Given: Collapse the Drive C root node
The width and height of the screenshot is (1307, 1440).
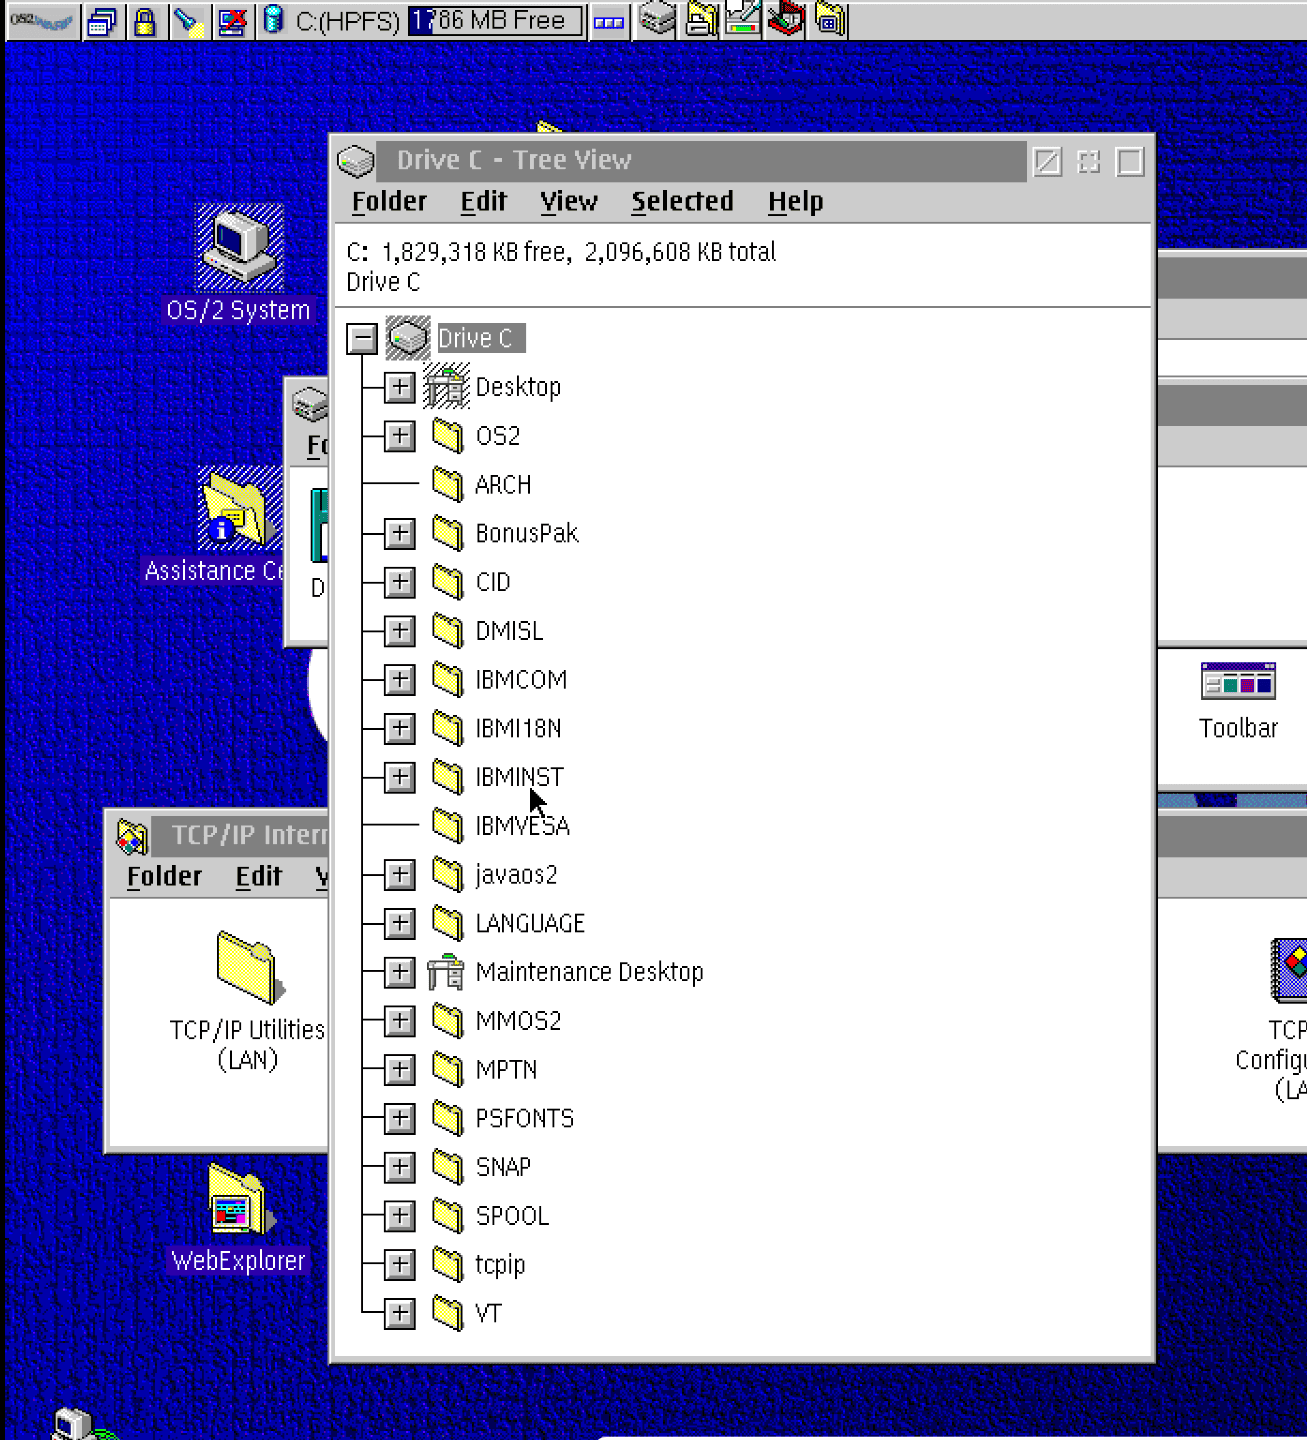Looking at the screenshot, I should 362,338.
